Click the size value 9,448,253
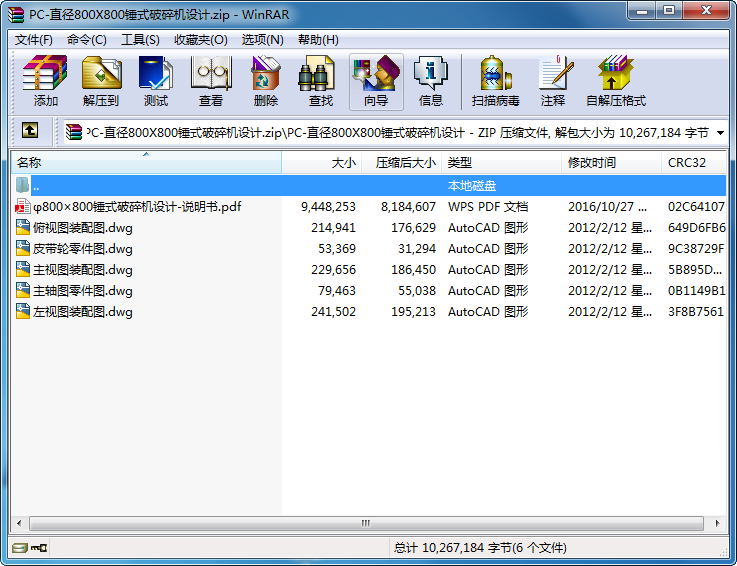 tap(328, 206)
